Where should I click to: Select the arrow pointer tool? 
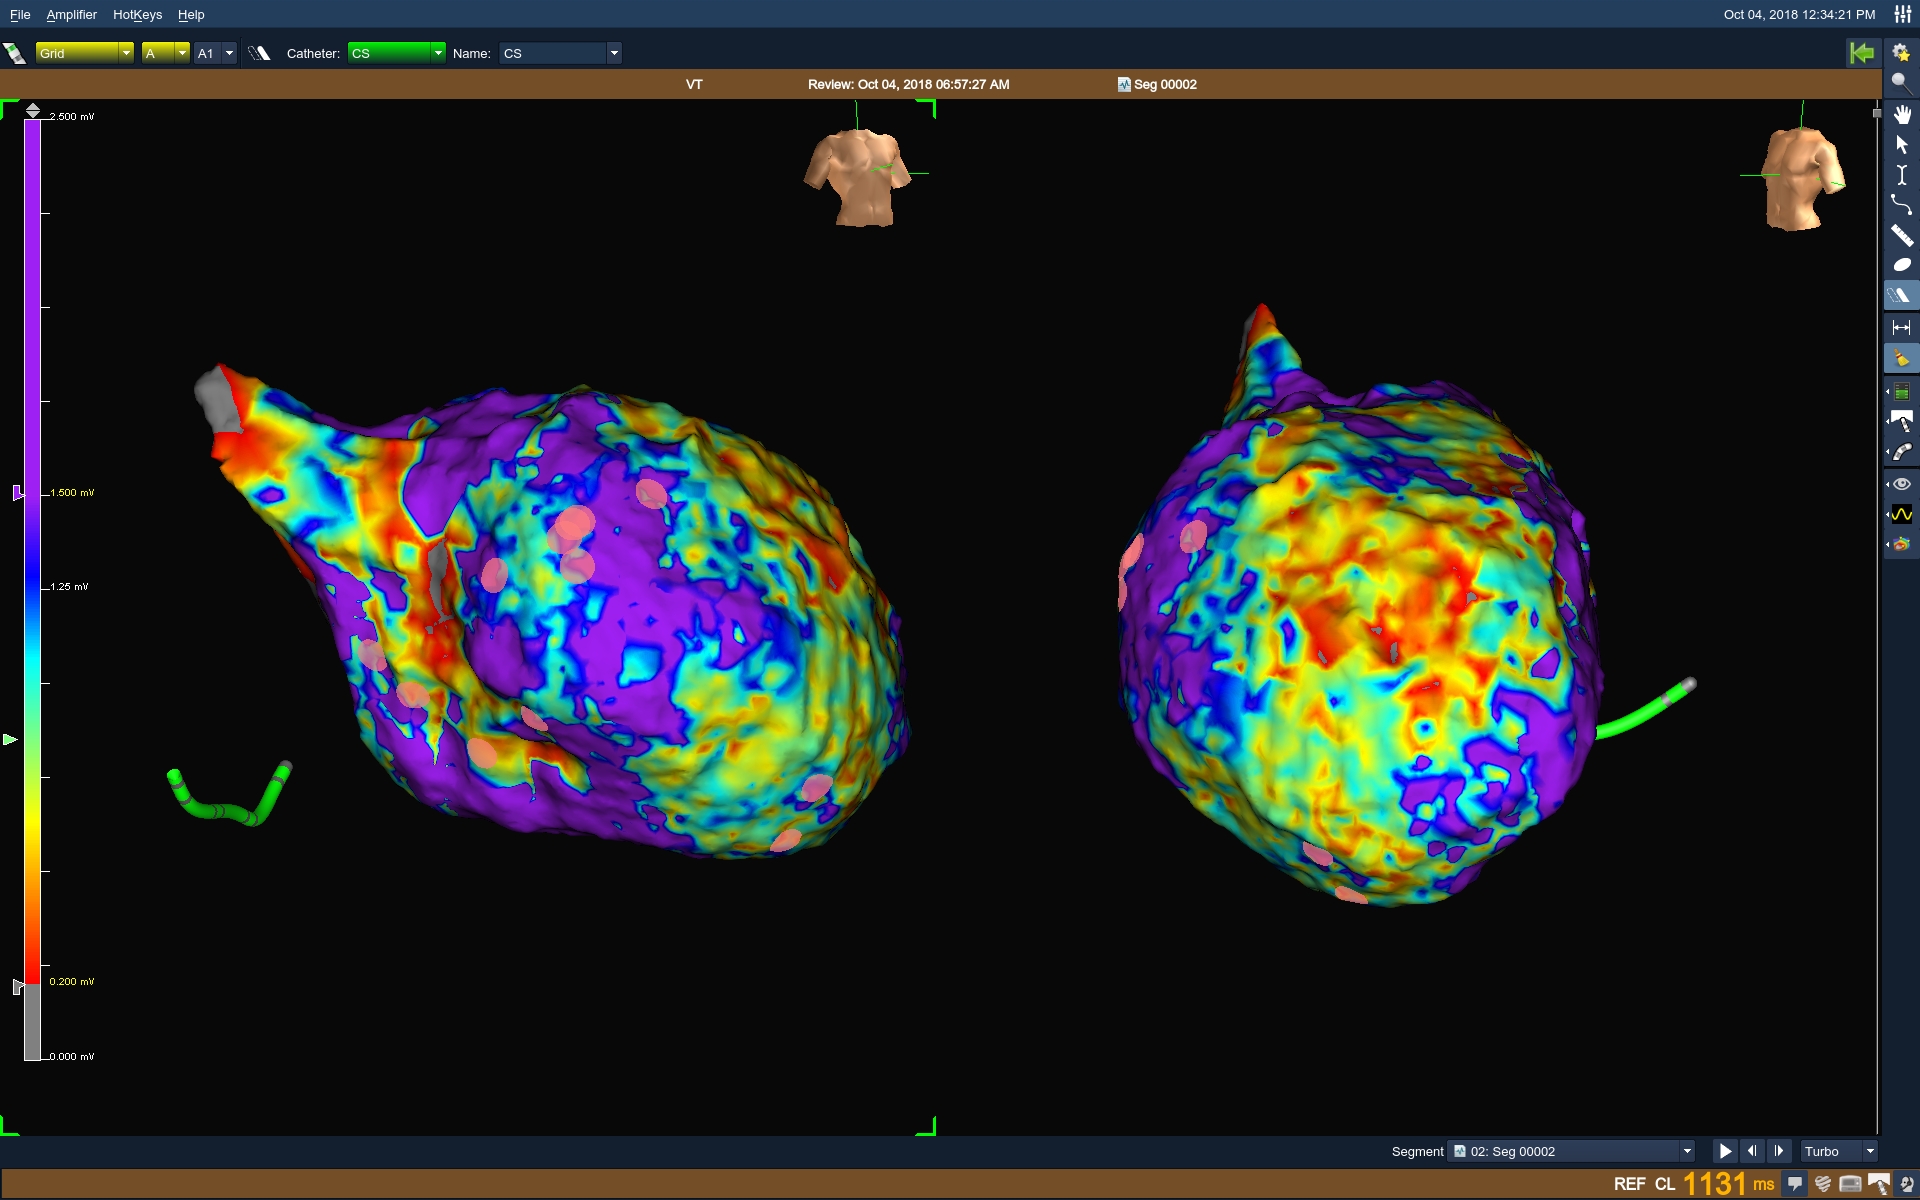pos(1901,145)
